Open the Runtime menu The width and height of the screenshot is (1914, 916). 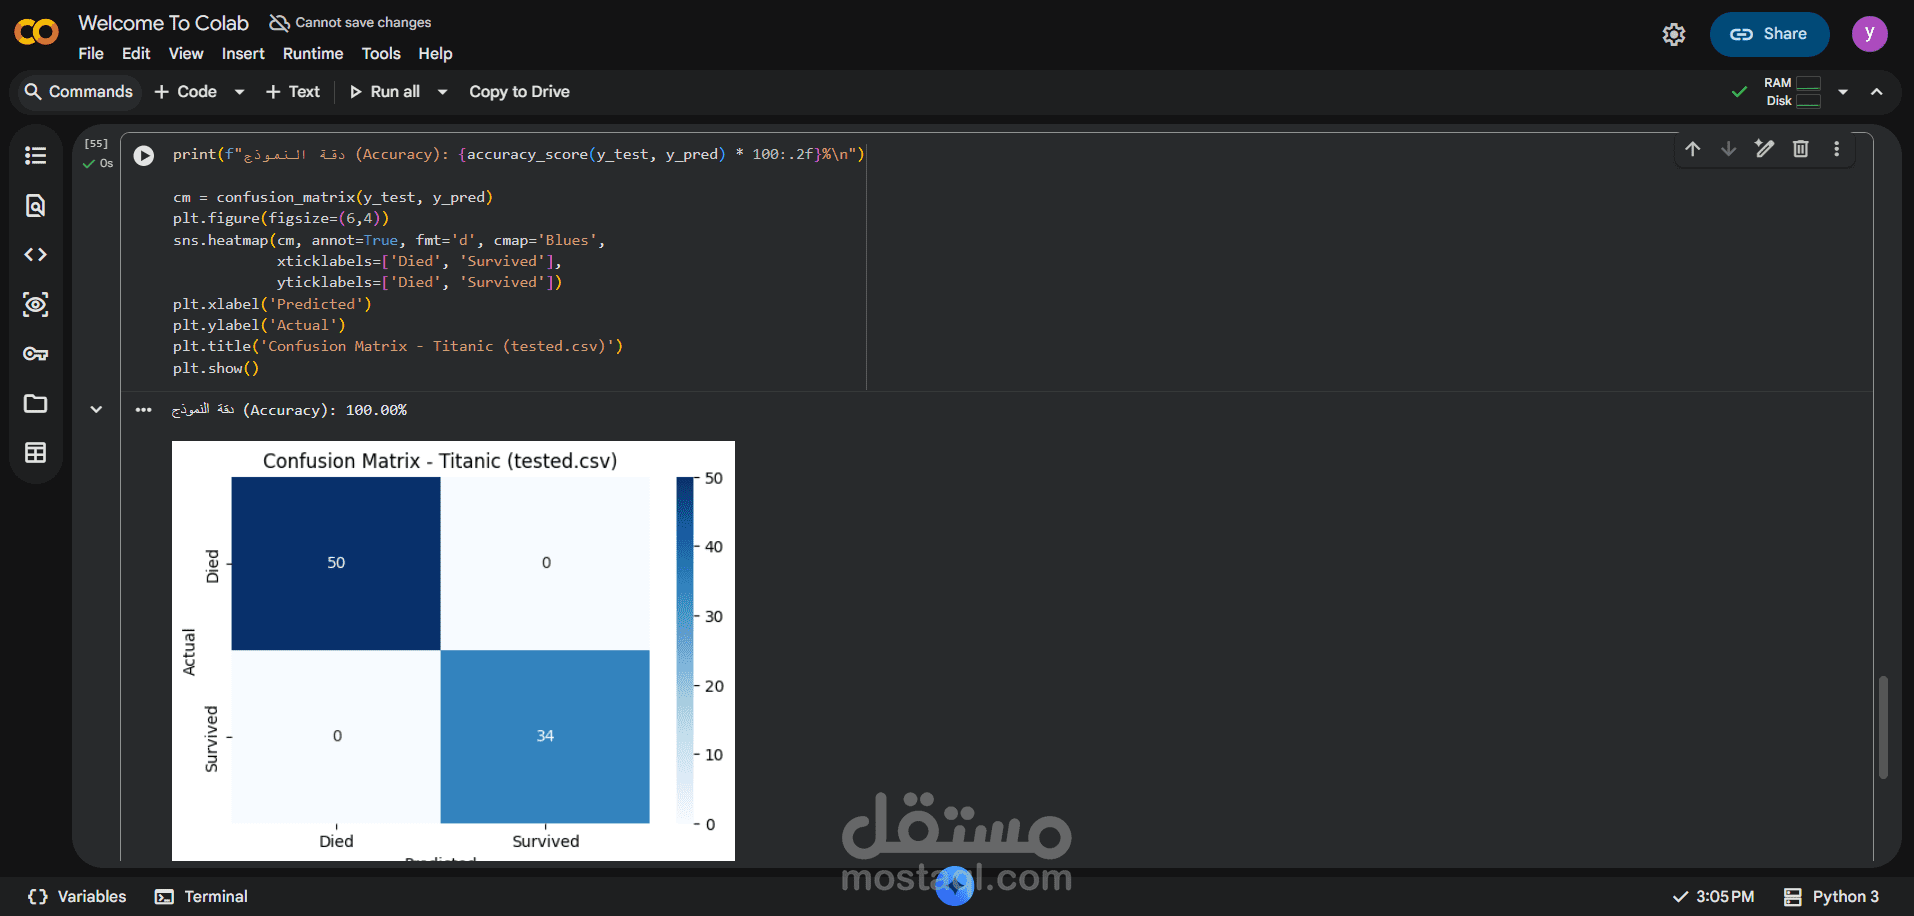click(313, 54)
